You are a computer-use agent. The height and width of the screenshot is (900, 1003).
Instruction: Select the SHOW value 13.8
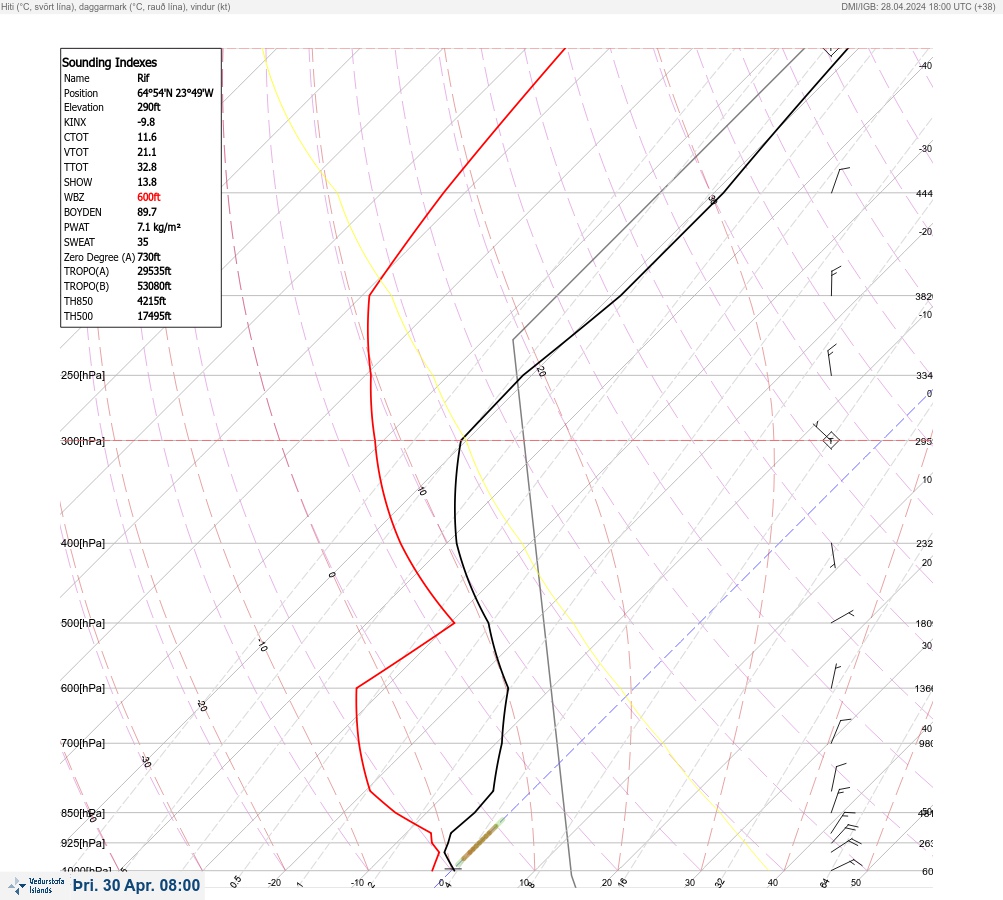coord(146,182)
